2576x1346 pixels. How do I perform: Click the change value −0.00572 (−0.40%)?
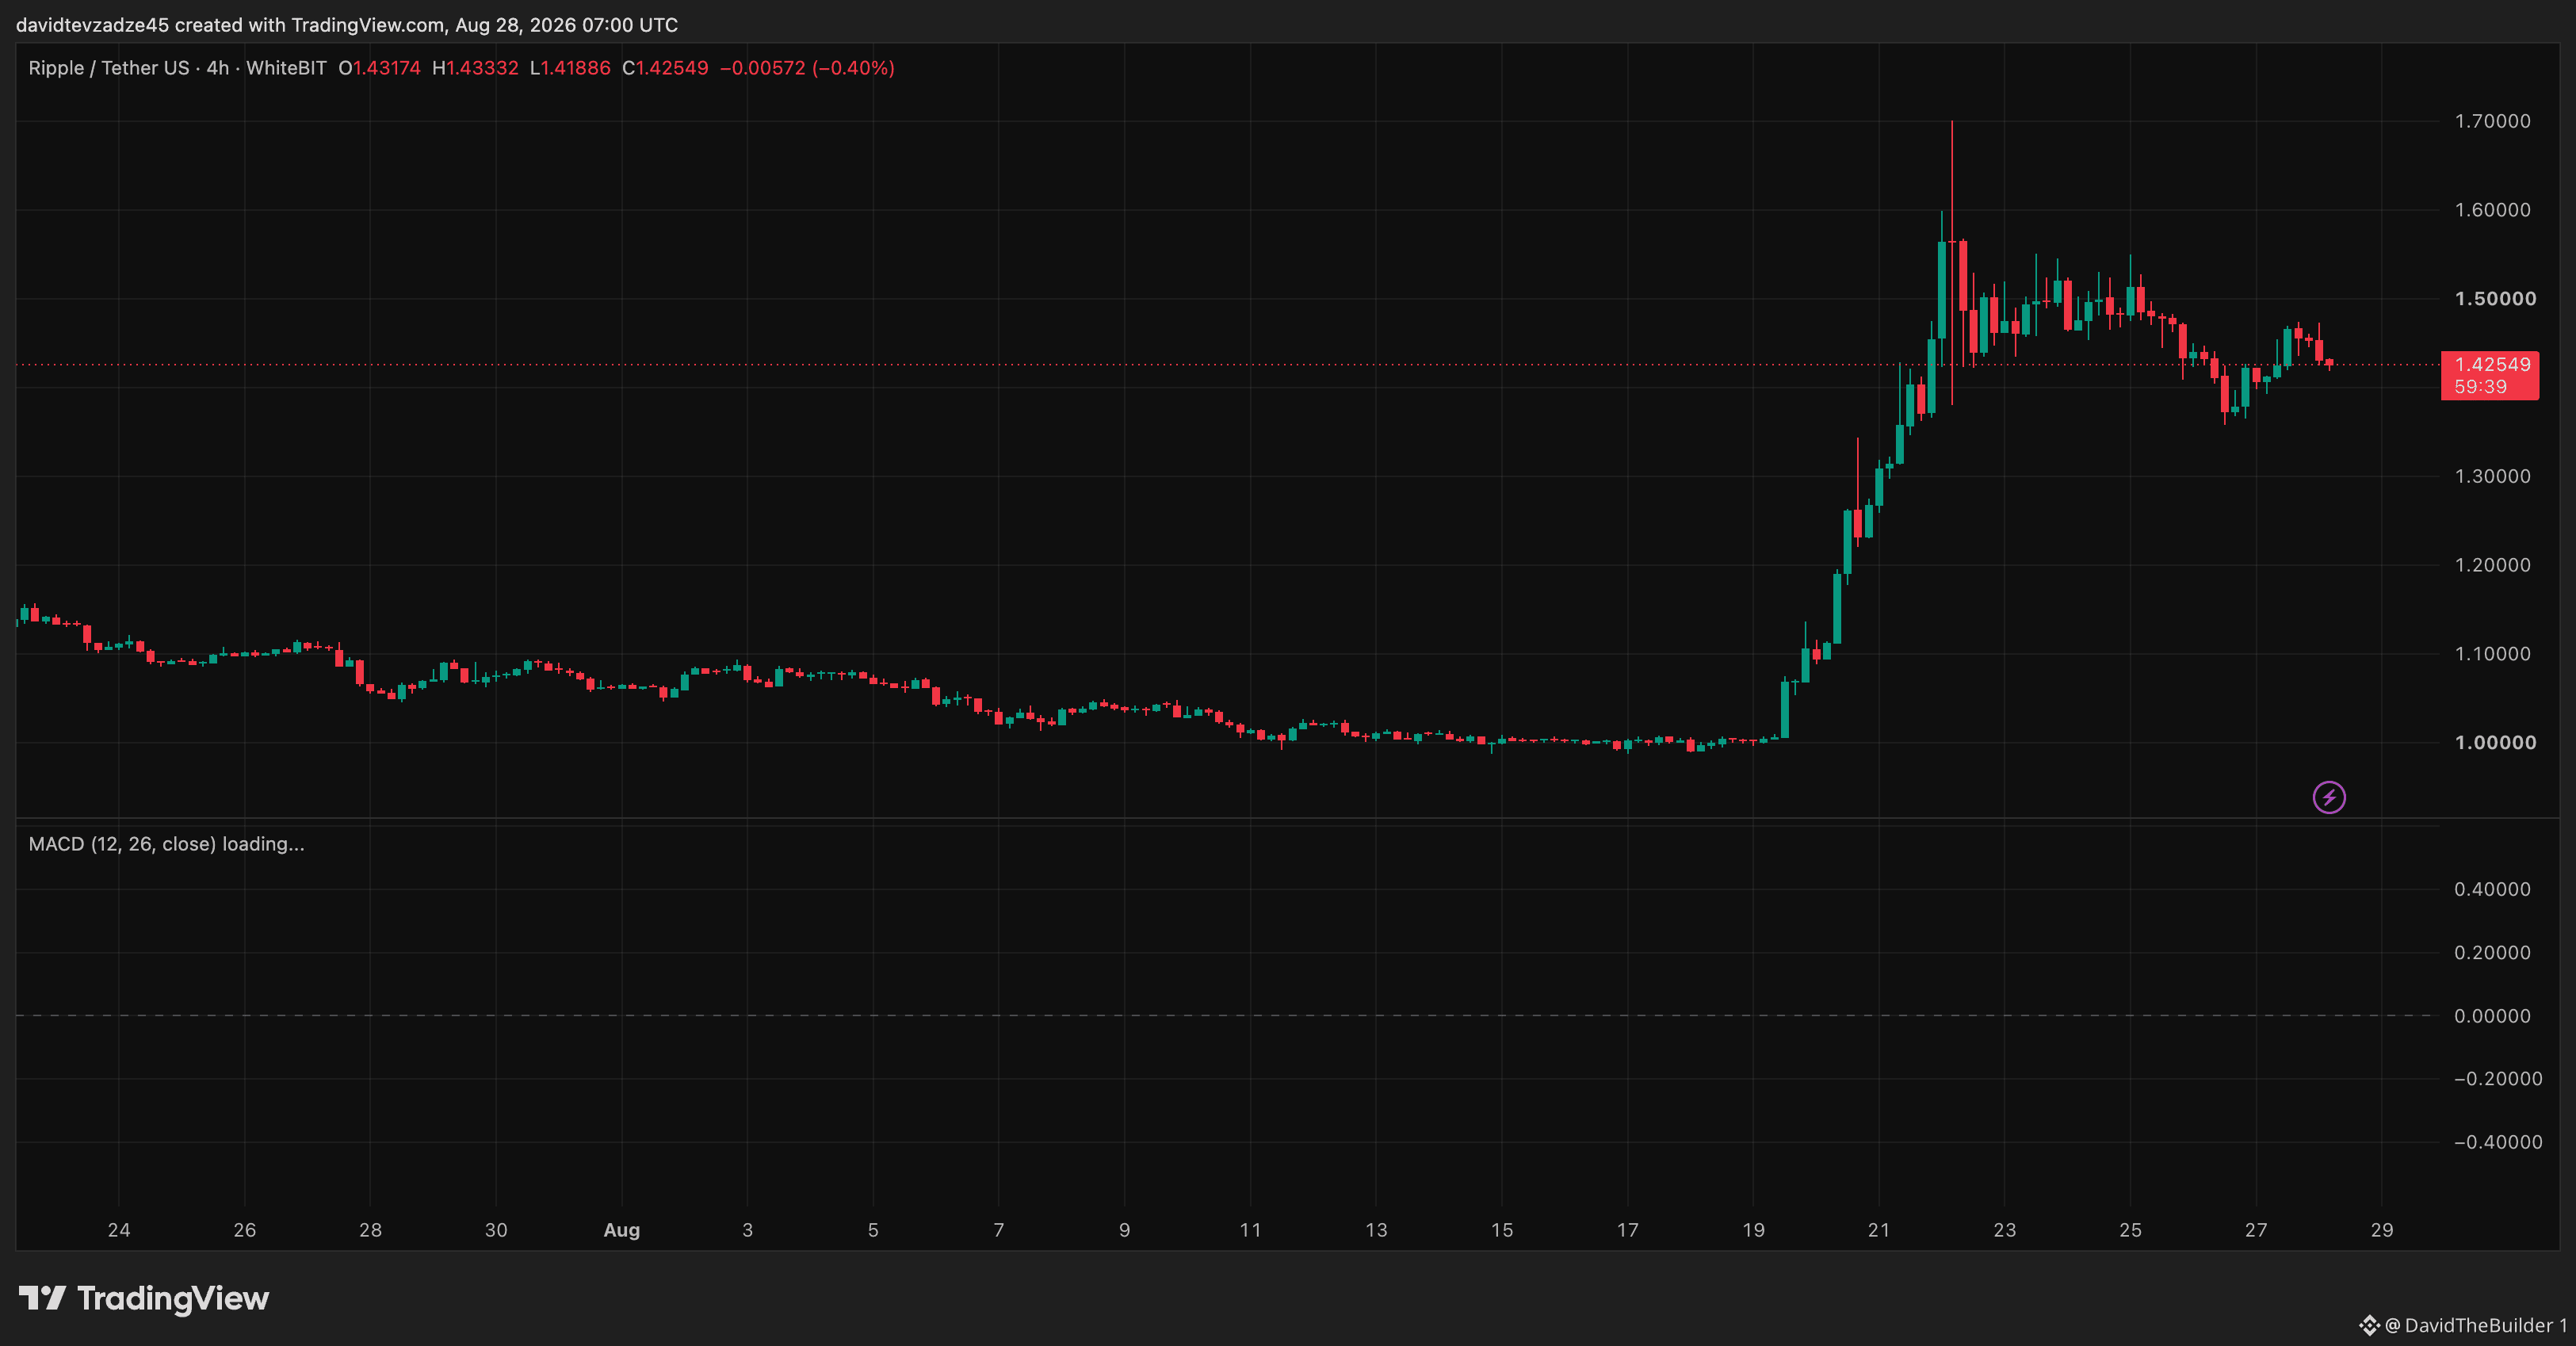807,68
